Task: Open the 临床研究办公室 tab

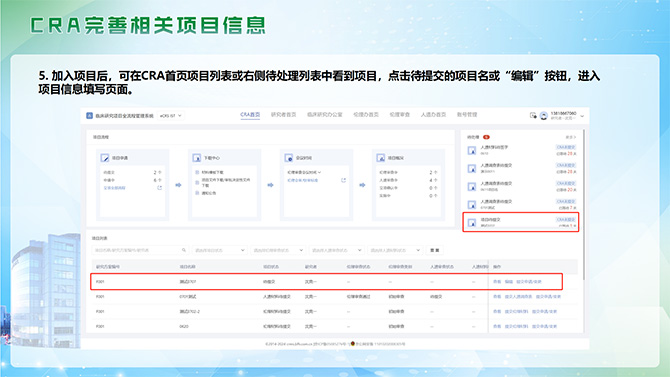Action: 325,115
